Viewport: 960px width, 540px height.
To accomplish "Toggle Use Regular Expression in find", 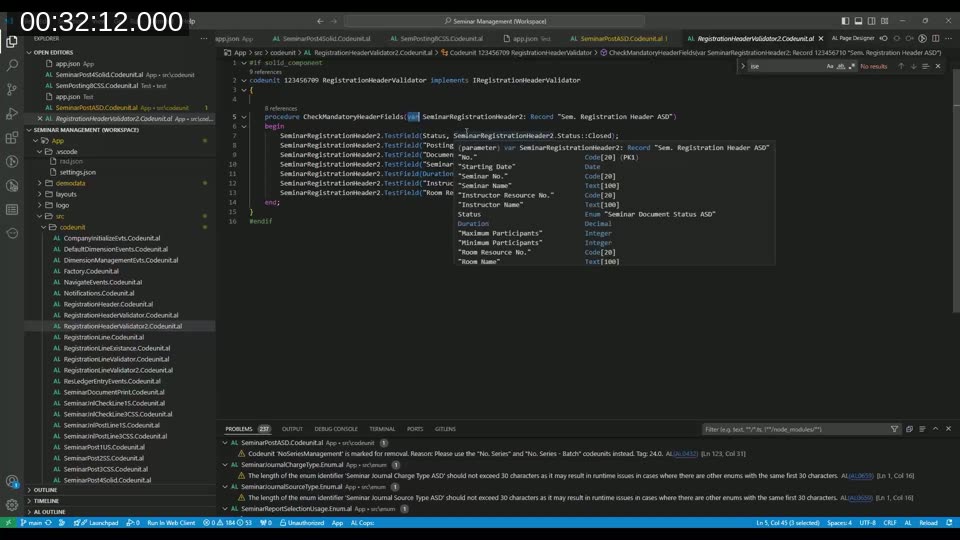I will 852,66.
